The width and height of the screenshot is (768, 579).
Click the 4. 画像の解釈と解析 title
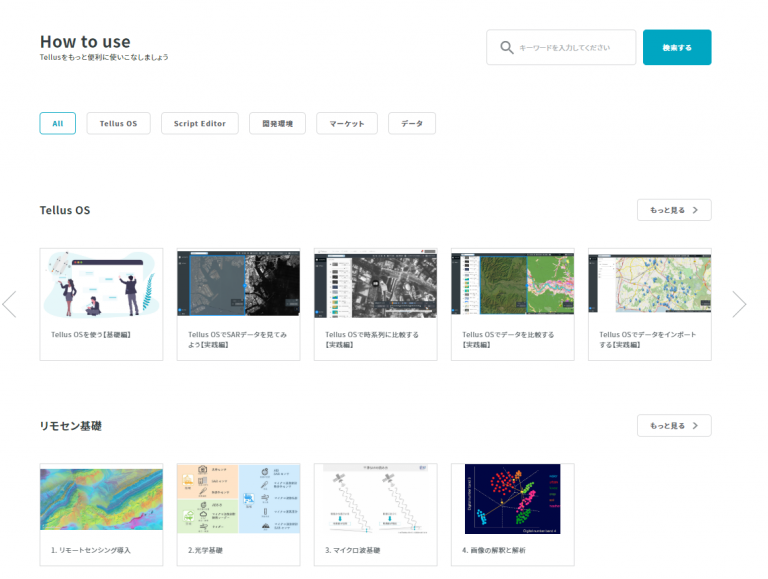(x=494, y=550)
